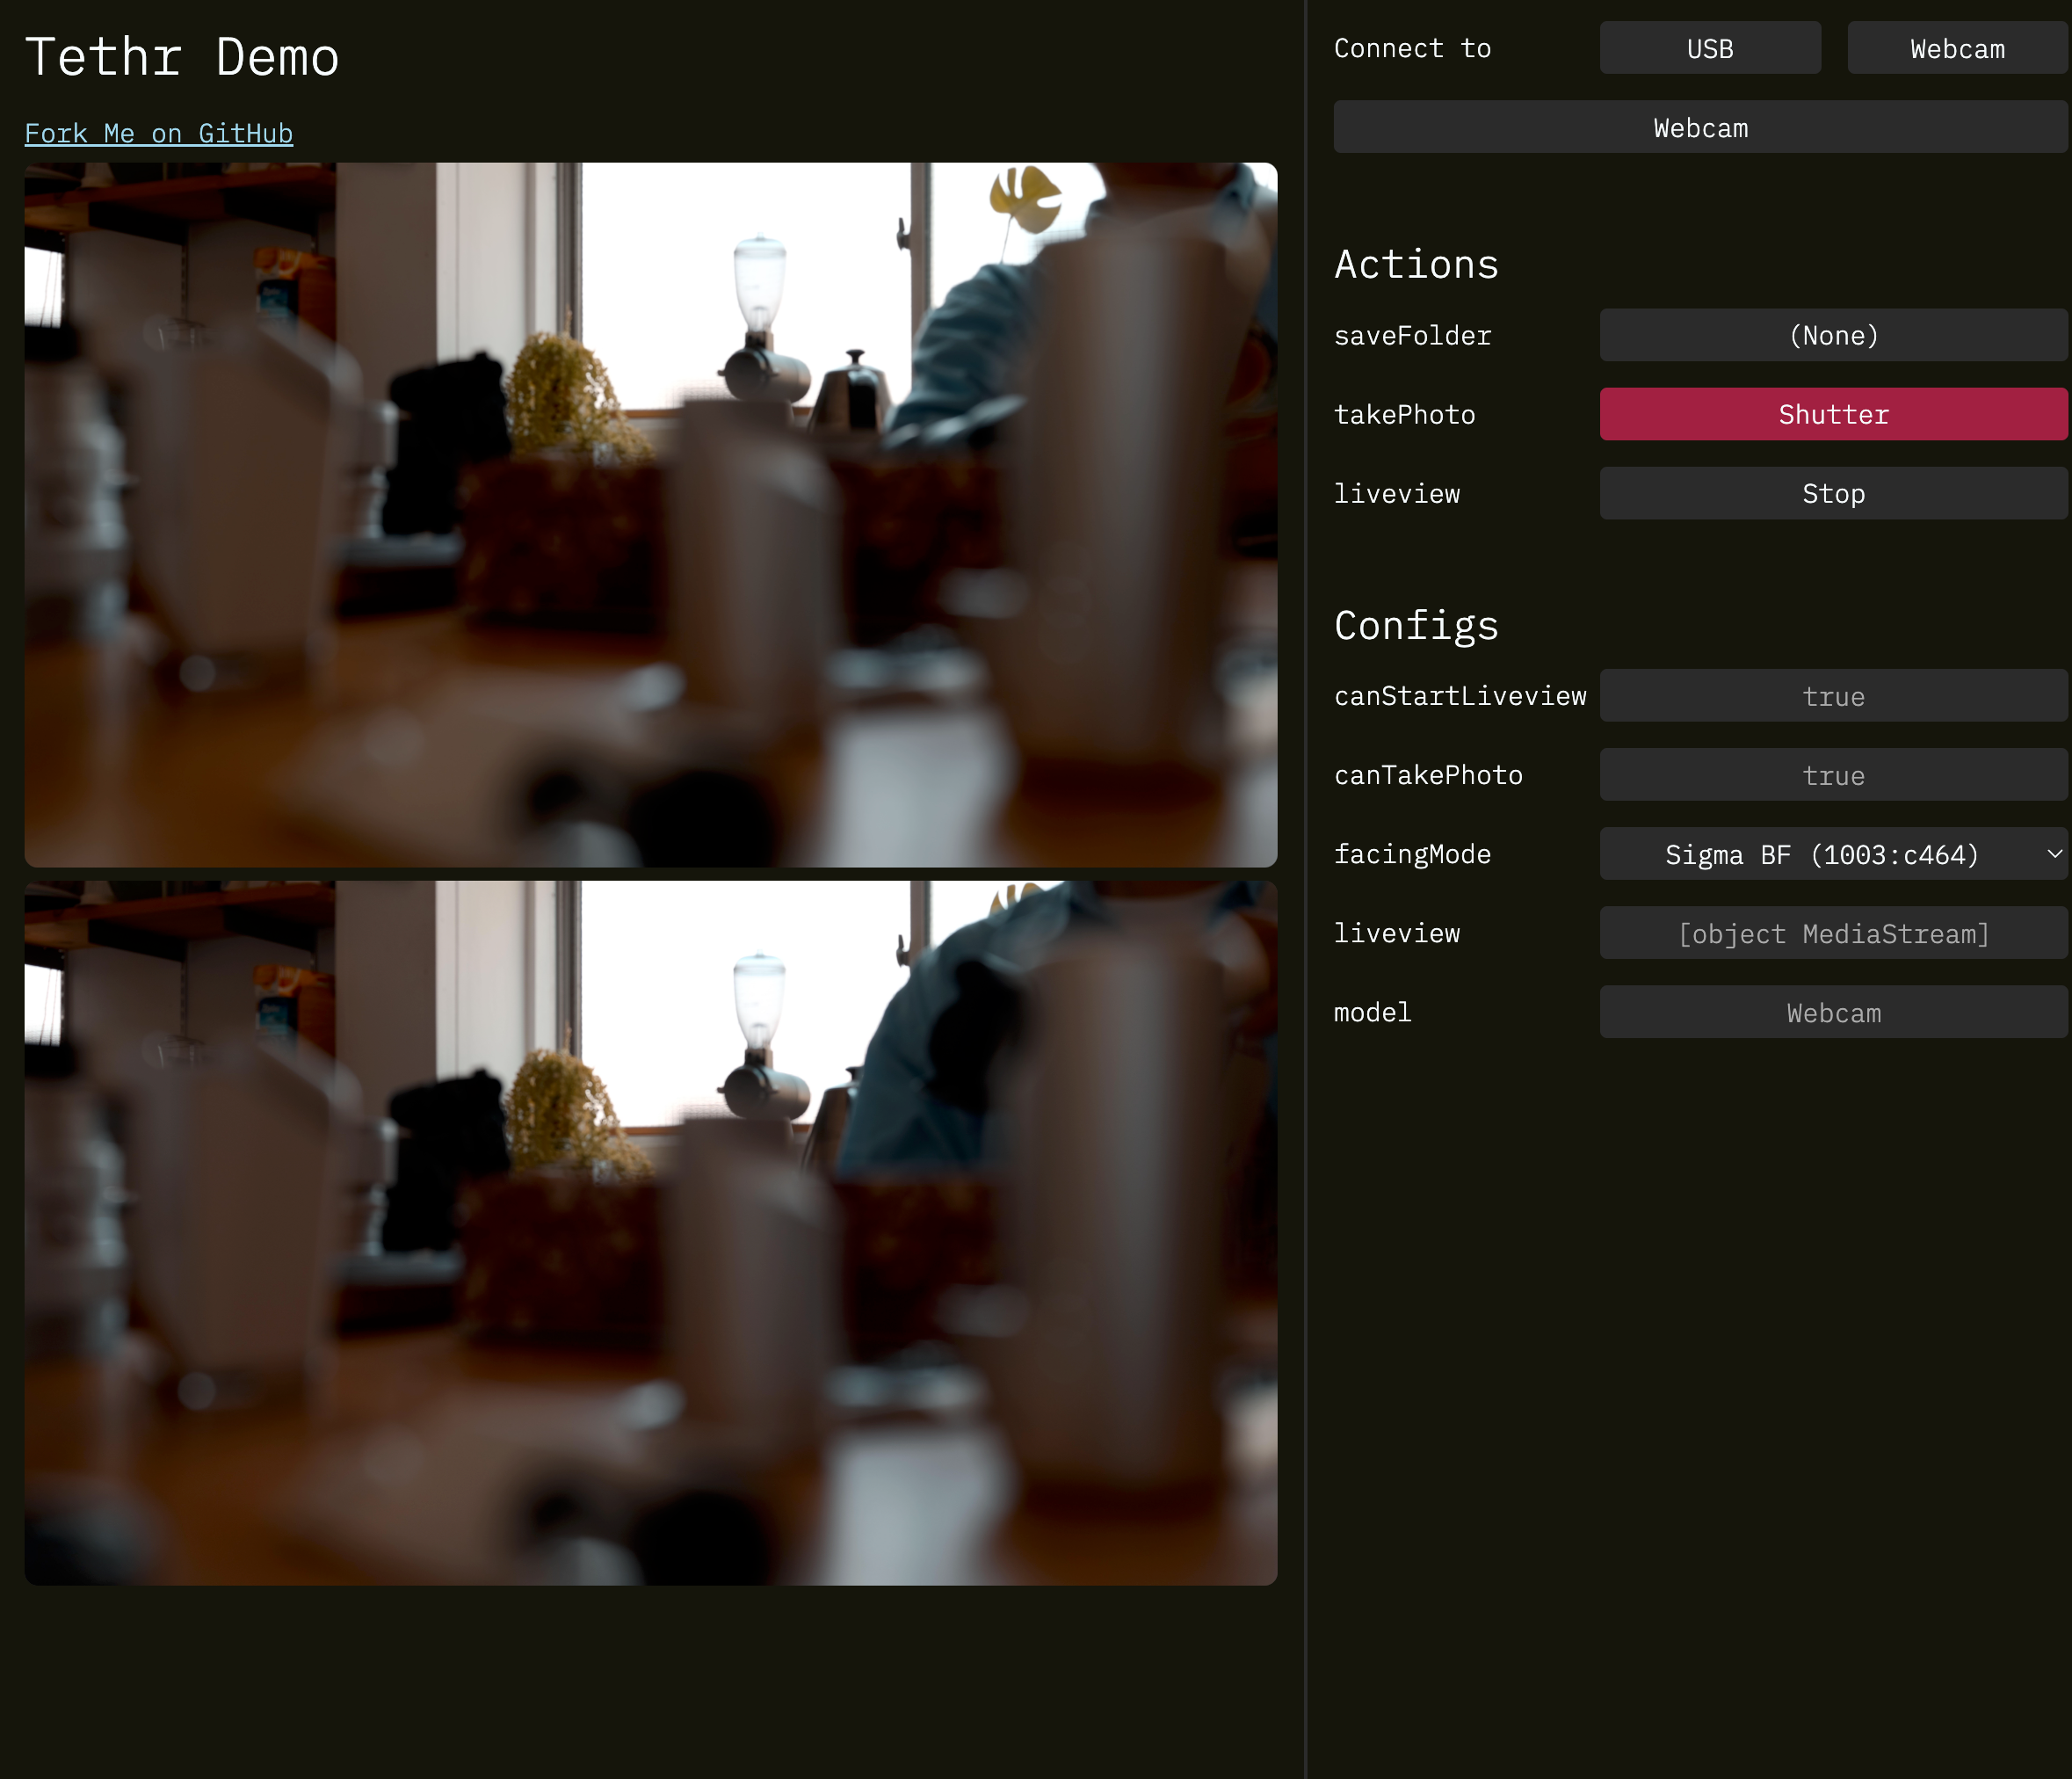Click the vertical panel divider
The width and height of the screenshot is (2072, 1779).
1305,889
